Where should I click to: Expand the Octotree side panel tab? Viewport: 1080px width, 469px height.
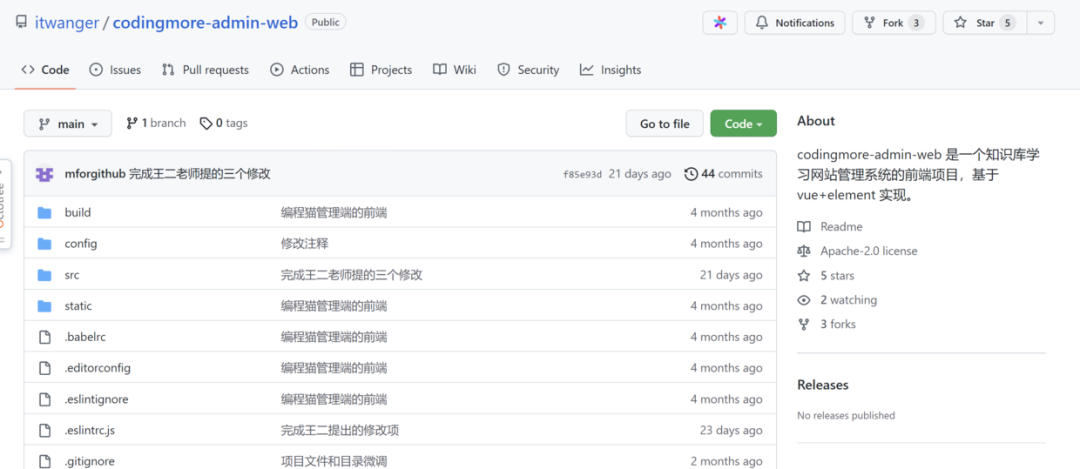point(4,204)
